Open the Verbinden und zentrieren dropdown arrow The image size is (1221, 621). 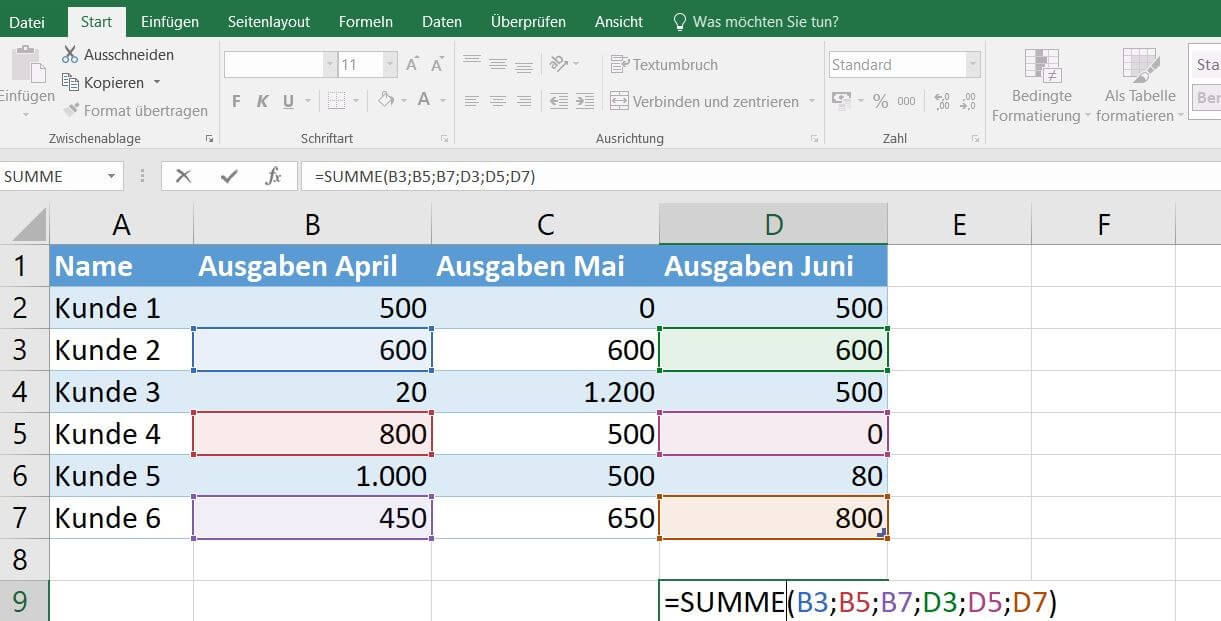click(x=811, y=102)
